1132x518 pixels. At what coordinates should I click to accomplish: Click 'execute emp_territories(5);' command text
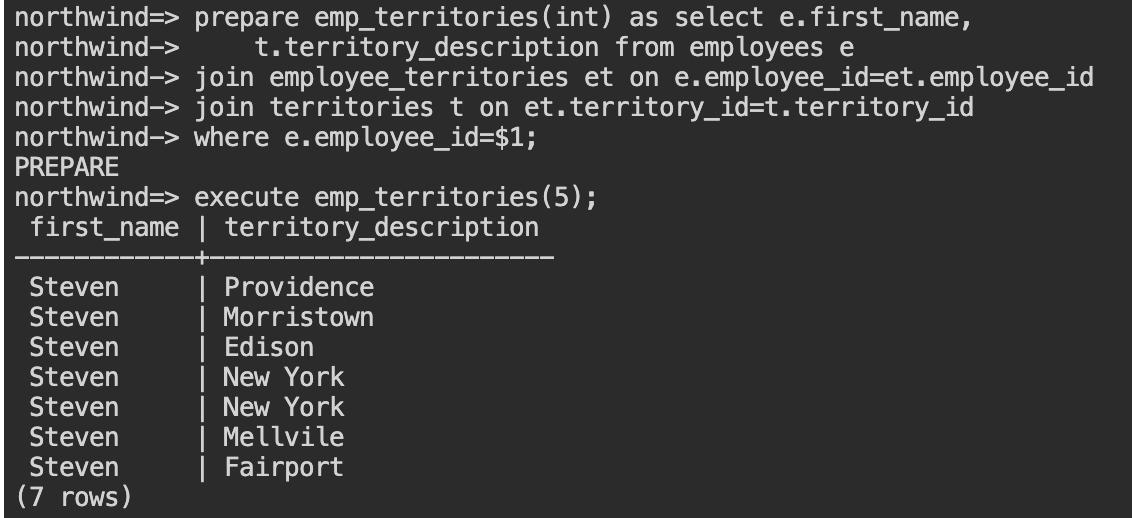(396, 198)
